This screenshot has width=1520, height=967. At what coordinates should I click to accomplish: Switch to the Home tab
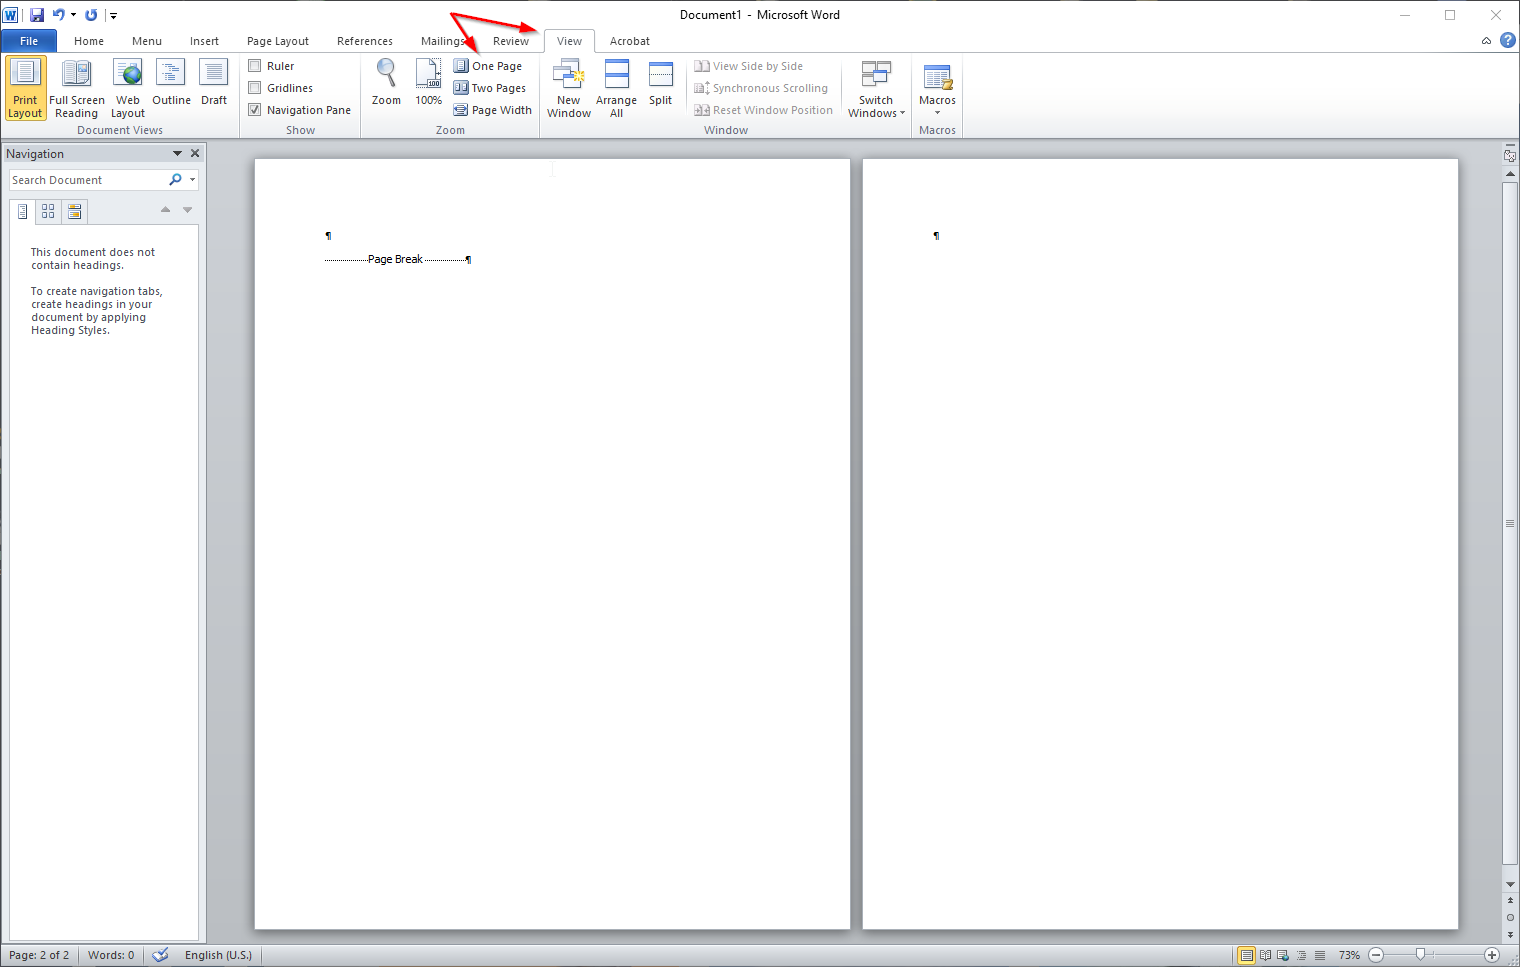[x=89, y=41]
